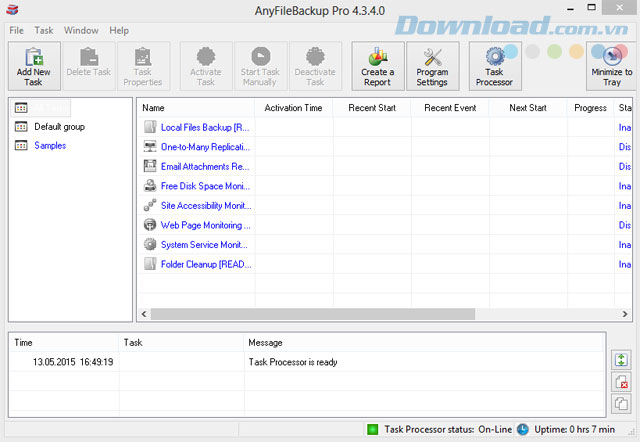Open the Help menu
Viewport: 640px width, 442px height.
pos(119,31)
